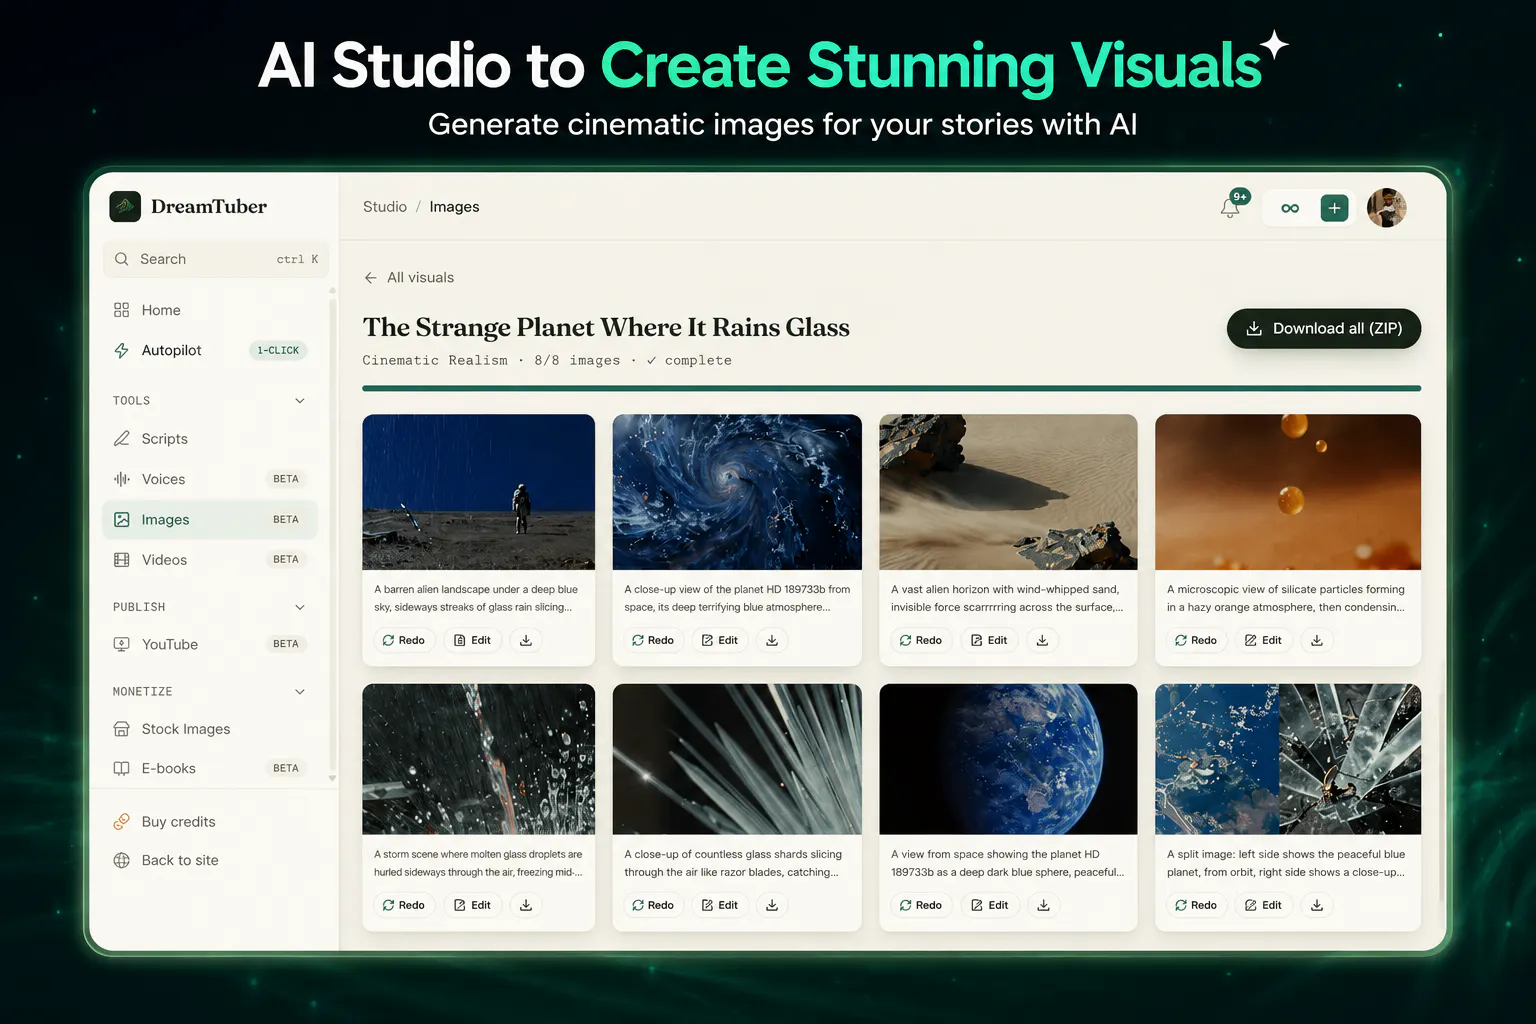Click the 1-CLICK badge next to Autopilot

click(x=278, y=351)
